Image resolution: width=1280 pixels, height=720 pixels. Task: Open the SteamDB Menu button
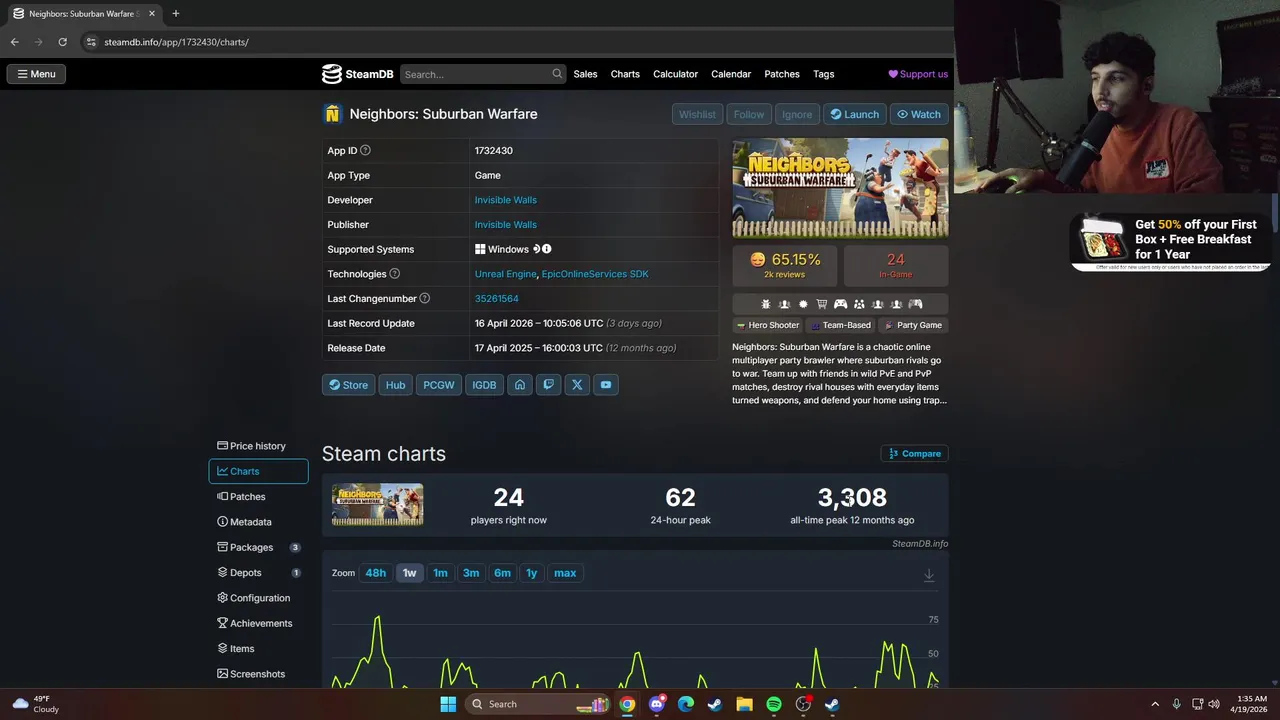[36, 74]
